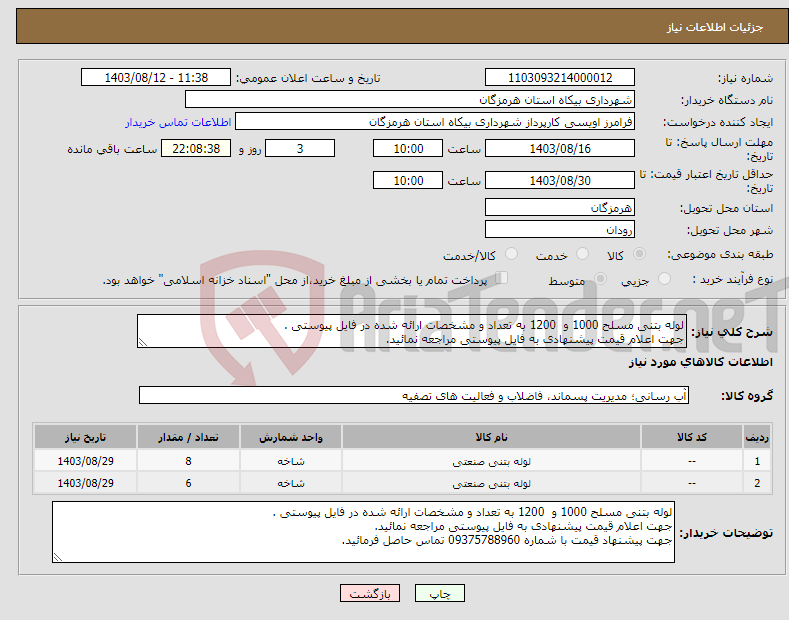This screenshot has height=620, width=789.
Task: Click the response deadline date 1403/08/16
Action: 560,148
